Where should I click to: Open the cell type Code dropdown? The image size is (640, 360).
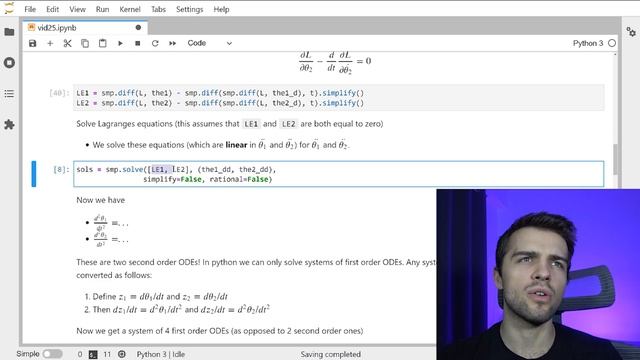(x=209, y=43)
